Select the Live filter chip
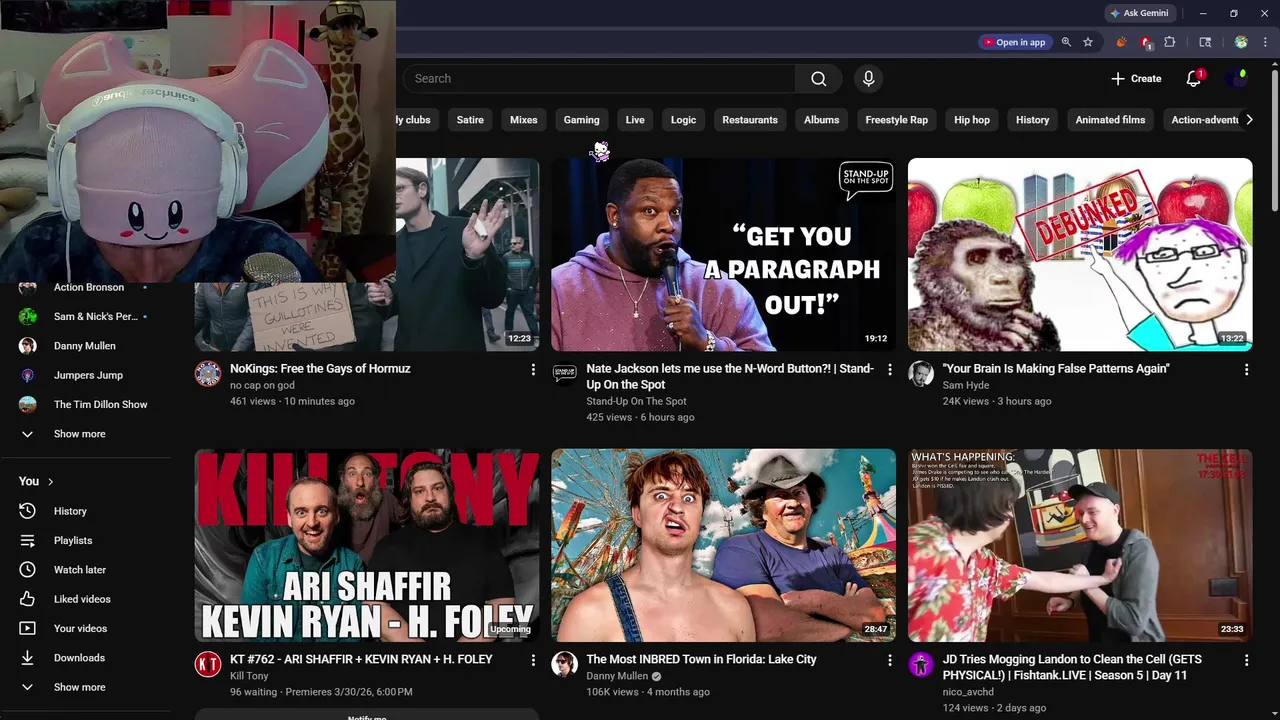The width and height of the screenshot is (1280, 720). coord(635,120)
